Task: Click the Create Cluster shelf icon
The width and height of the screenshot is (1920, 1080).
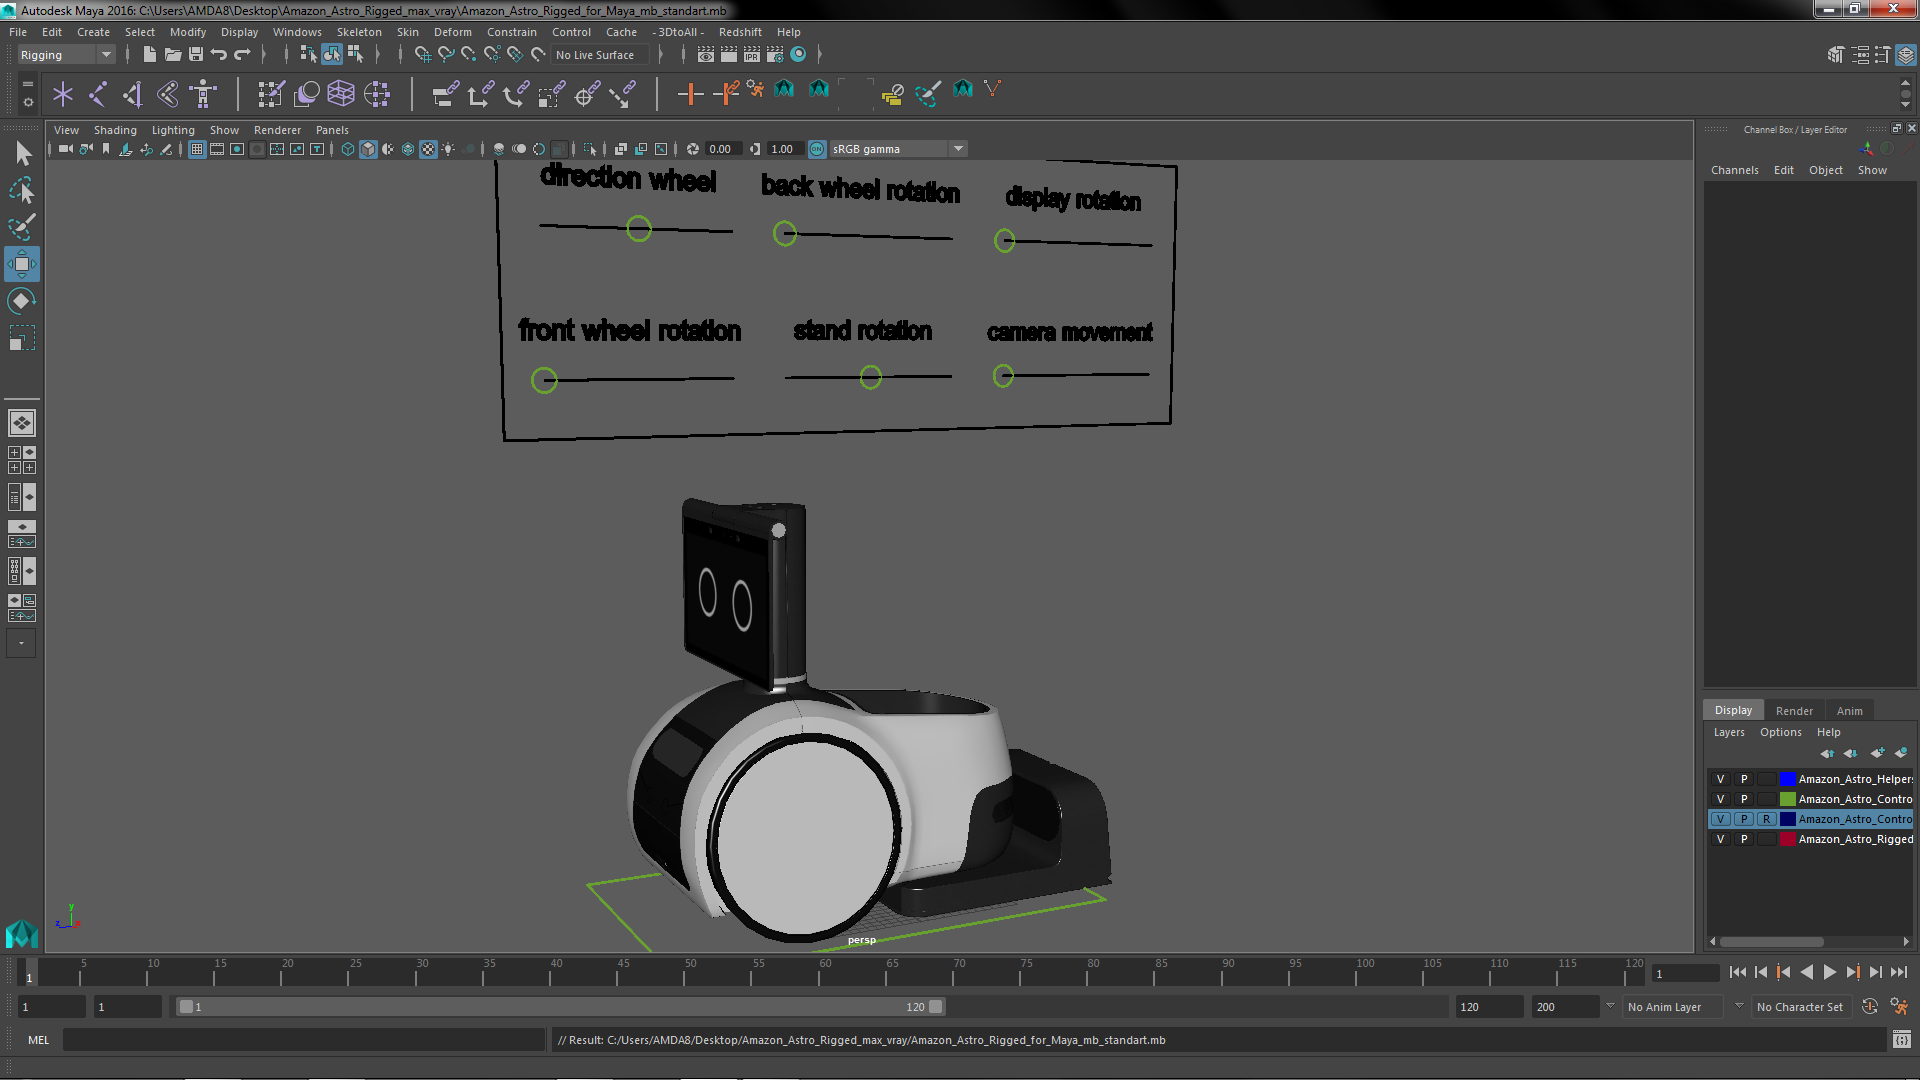Action: pos(377,94)
